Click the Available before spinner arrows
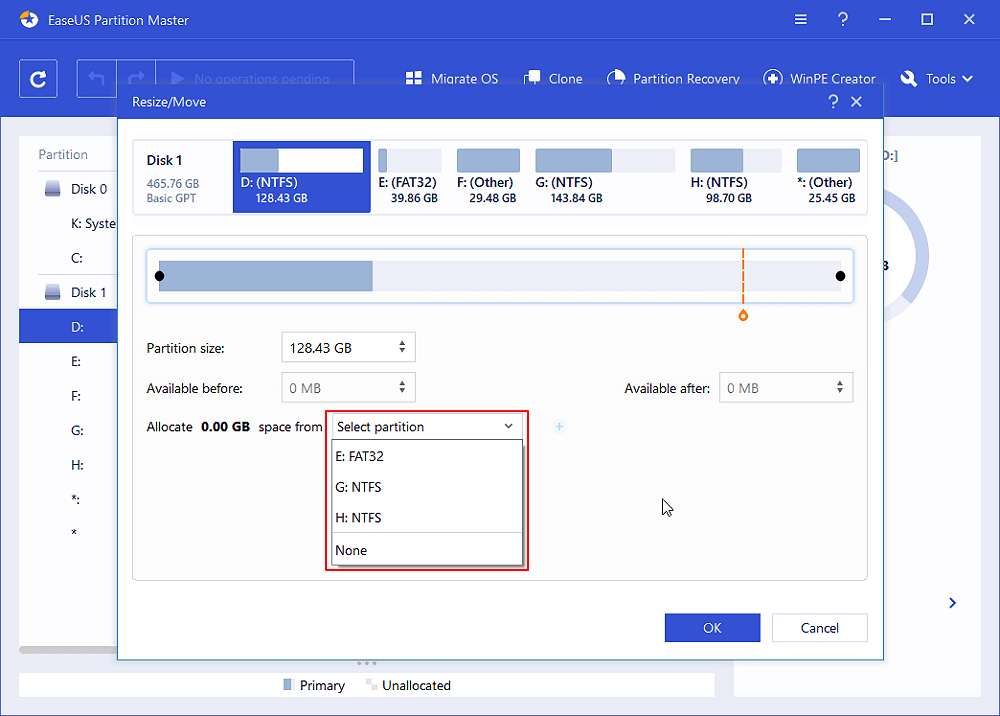1000x716 pixels. pyautogui.click(x=402, y=387)
